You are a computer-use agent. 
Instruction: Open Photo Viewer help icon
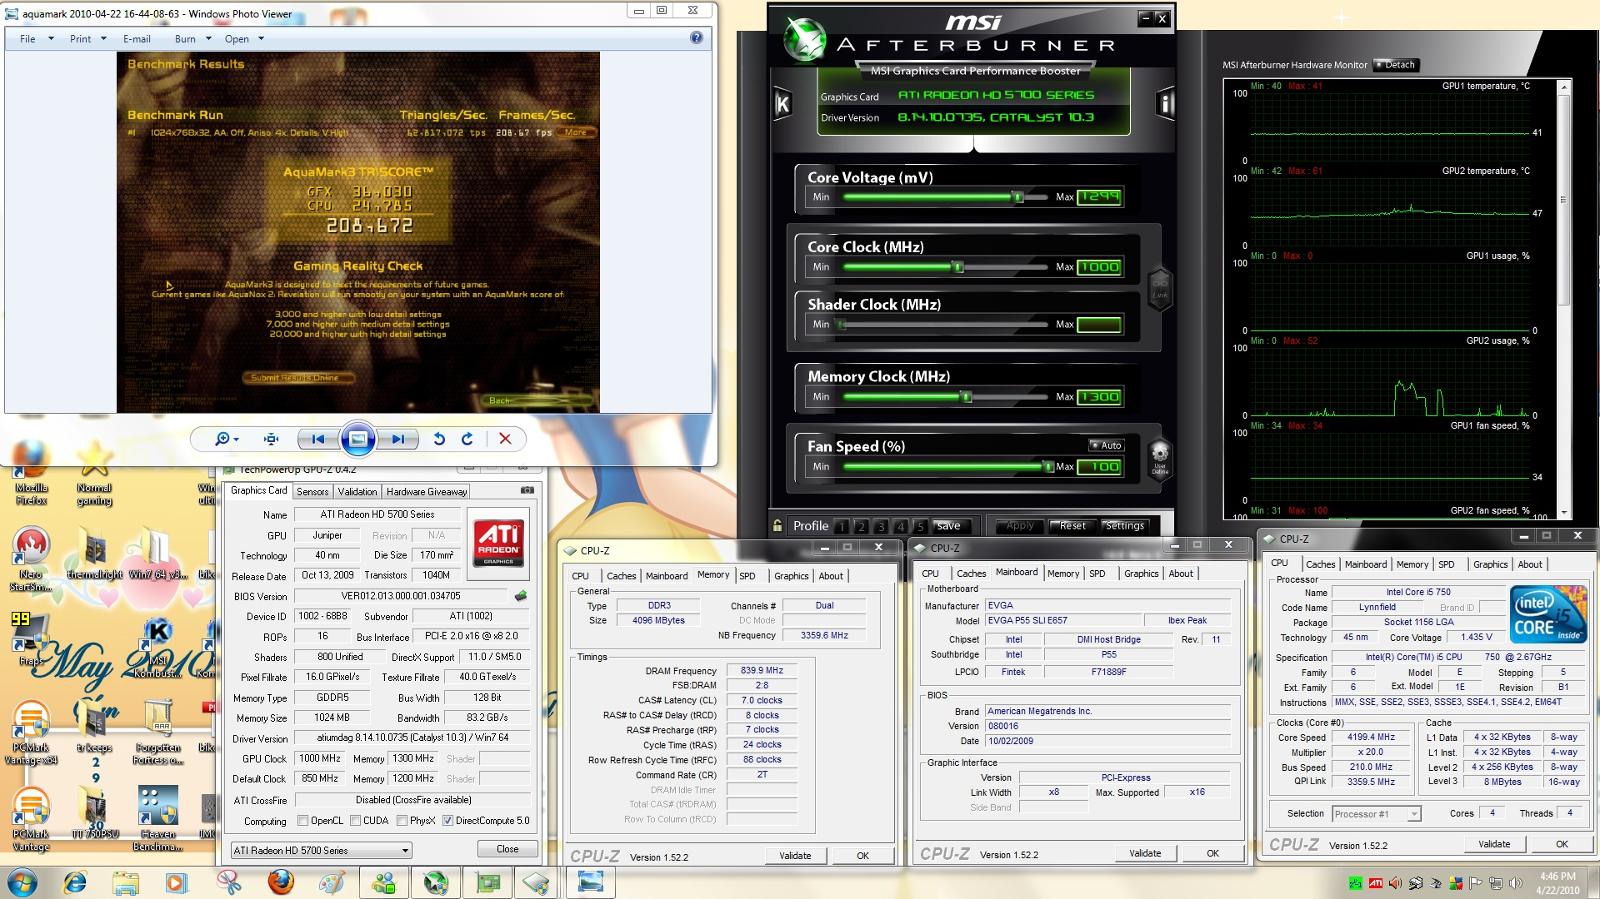tap(696, 38)
